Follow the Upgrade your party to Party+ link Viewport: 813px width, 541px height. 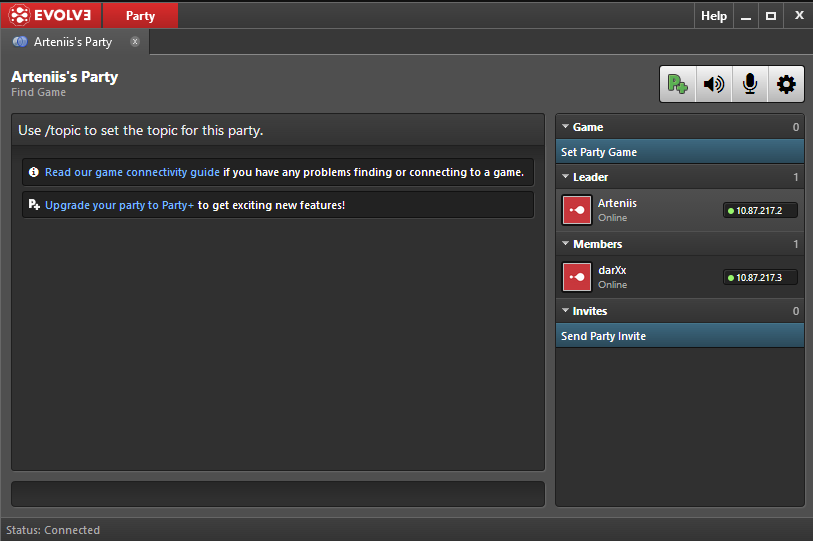119,205
